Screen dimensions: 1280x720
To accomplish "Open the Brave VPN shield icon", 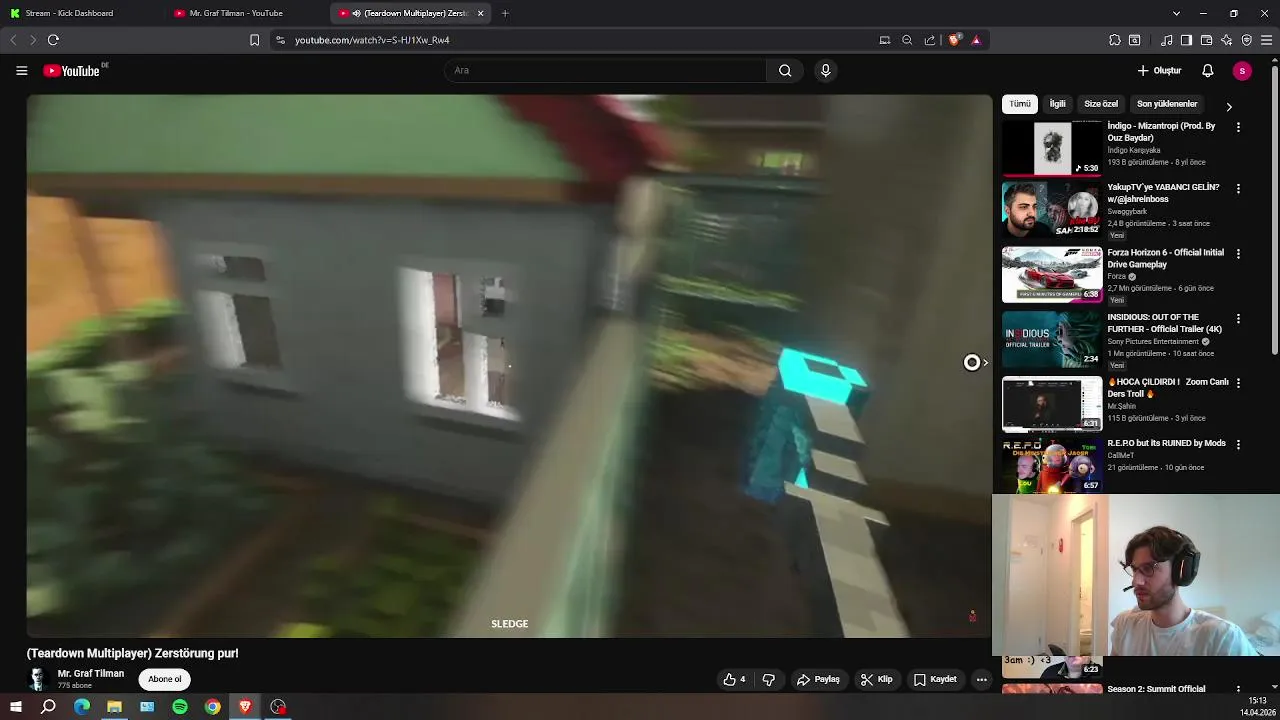I will (x=1246, y=40).
